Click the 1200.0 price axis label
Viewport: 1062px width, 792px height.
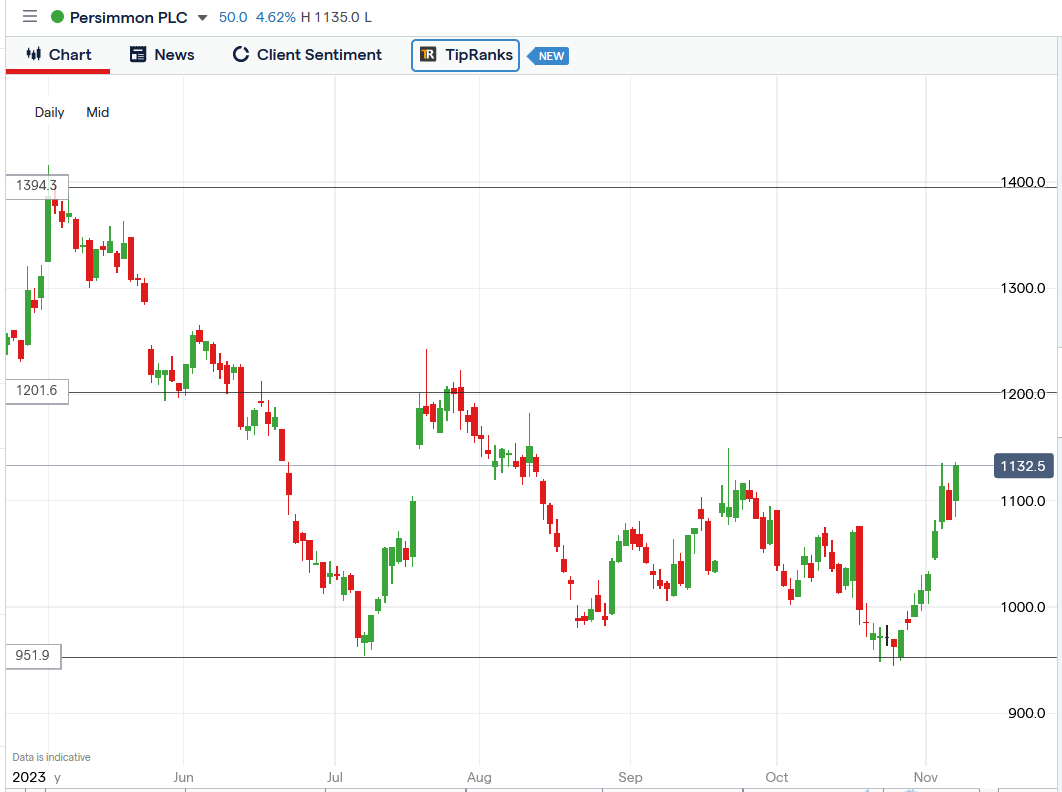click(x=1023, y=394)
